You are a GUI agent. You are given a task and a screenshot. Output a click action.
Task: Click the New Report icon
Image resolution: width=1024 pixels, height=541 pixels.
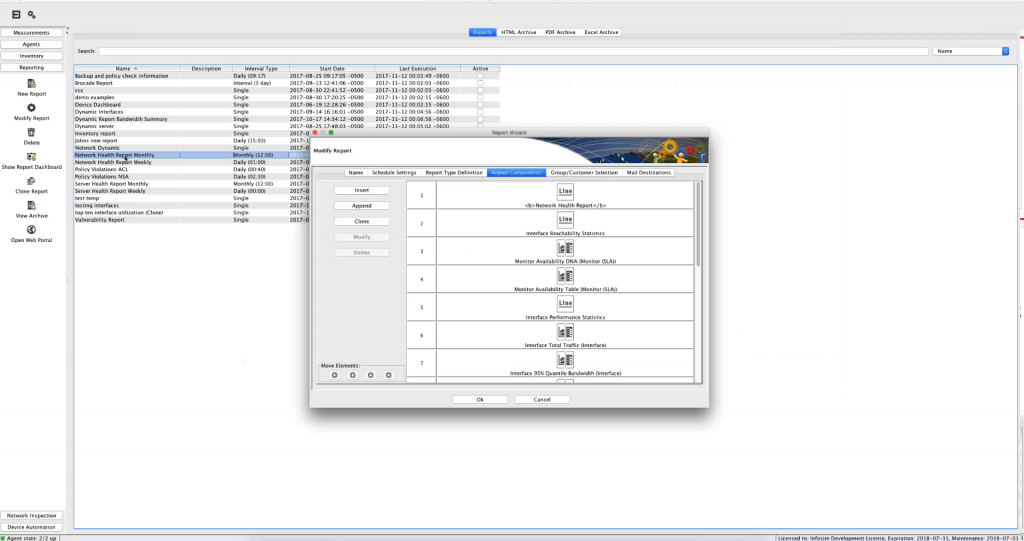pos(31,84)
